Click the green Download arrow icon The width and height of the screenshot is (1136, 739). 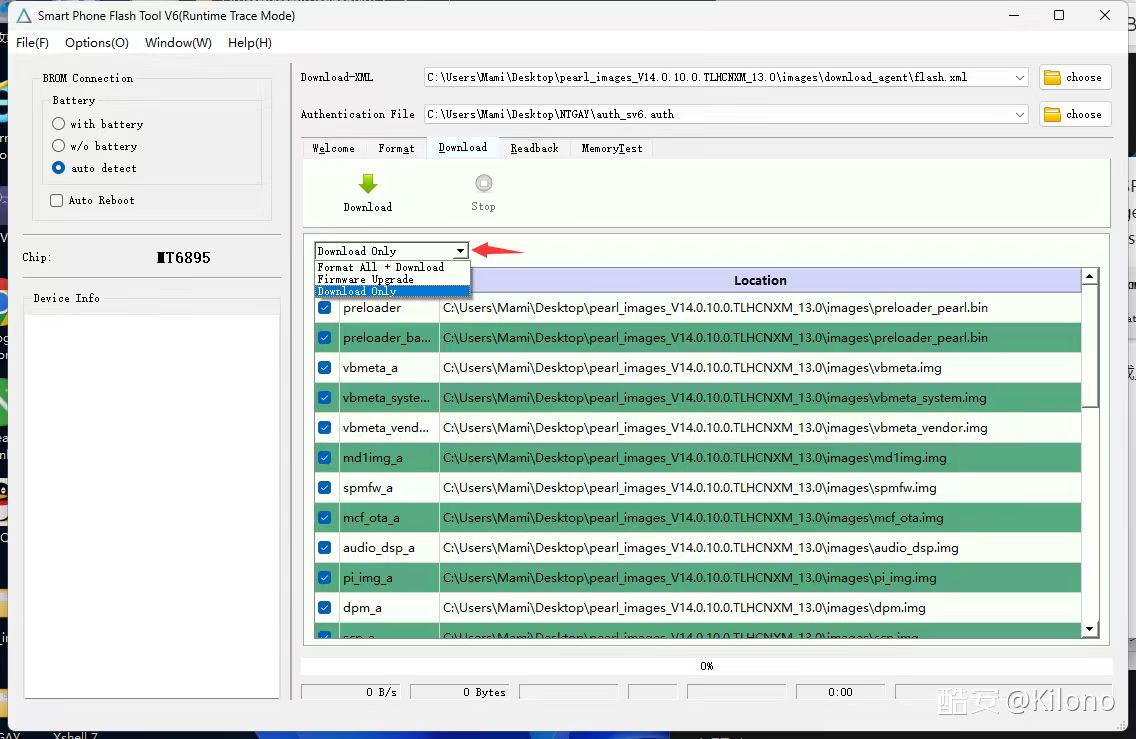(367, 184)
